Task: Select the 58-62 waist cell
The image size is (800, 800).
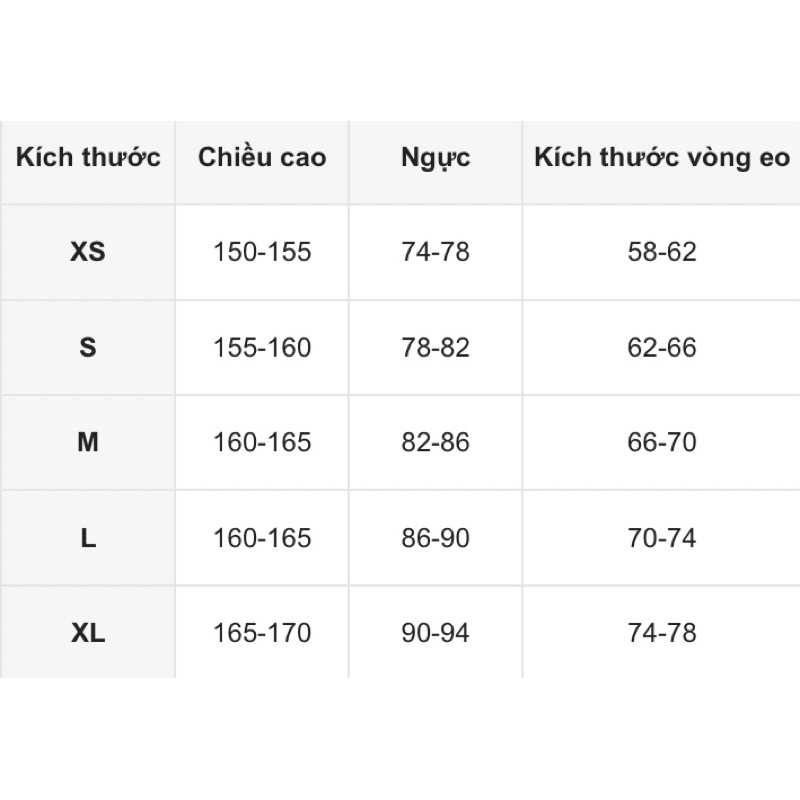Action: point(662,252)
